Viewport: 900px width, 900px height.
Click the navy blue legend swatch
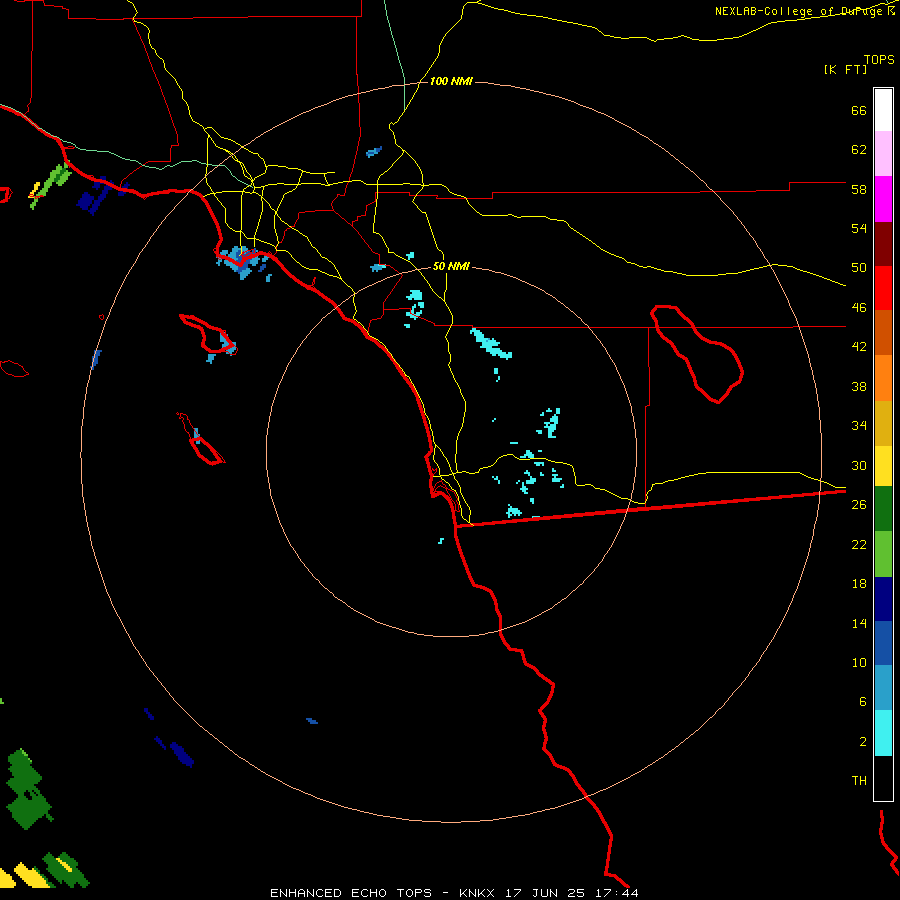tap(883, 599)
